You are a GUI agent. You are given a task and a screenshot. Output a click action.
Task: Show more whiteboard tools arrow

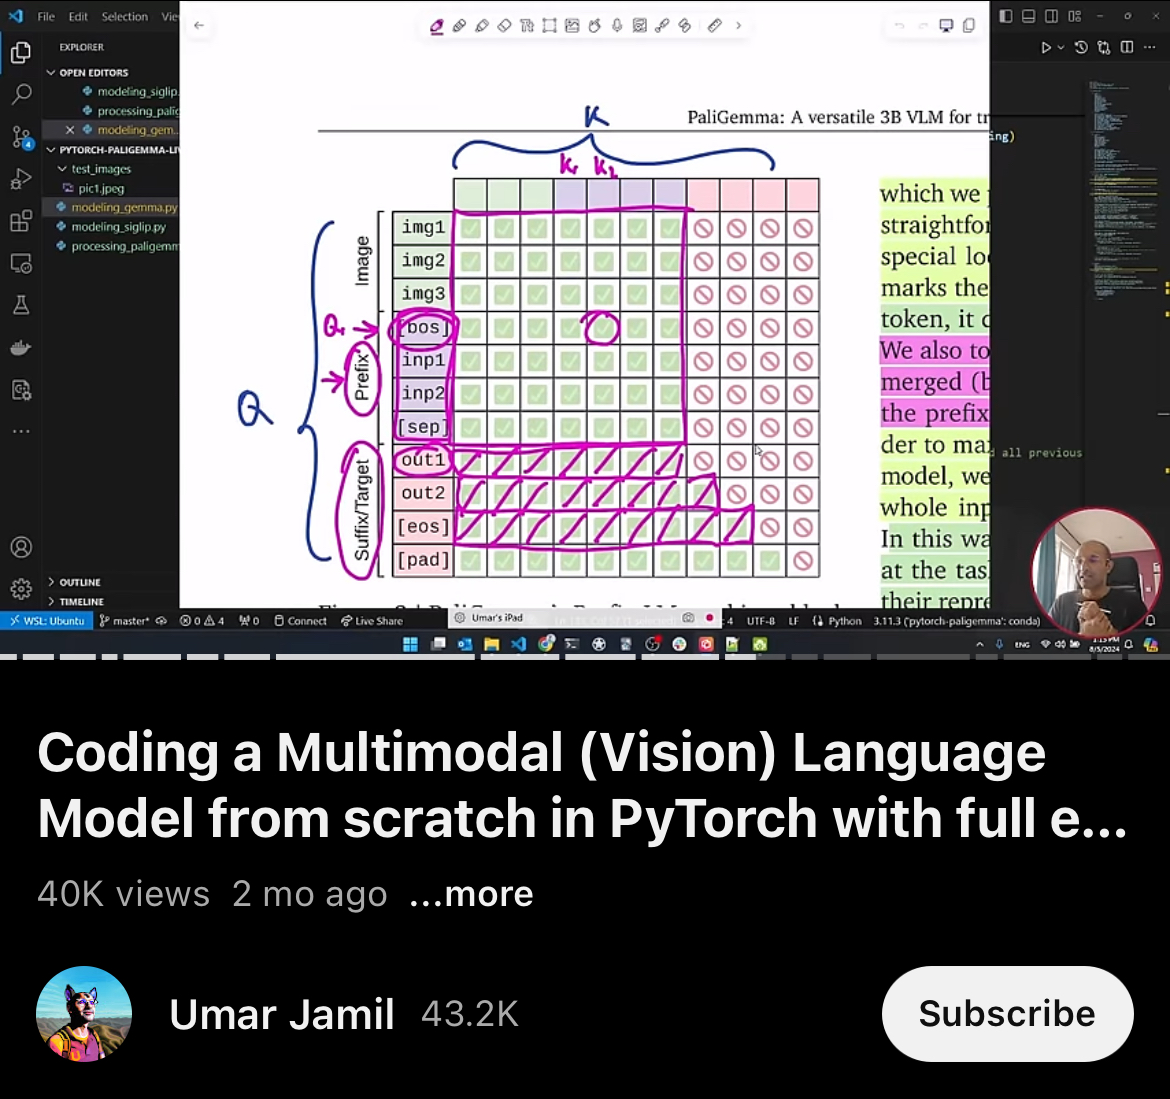coord(739,25)
